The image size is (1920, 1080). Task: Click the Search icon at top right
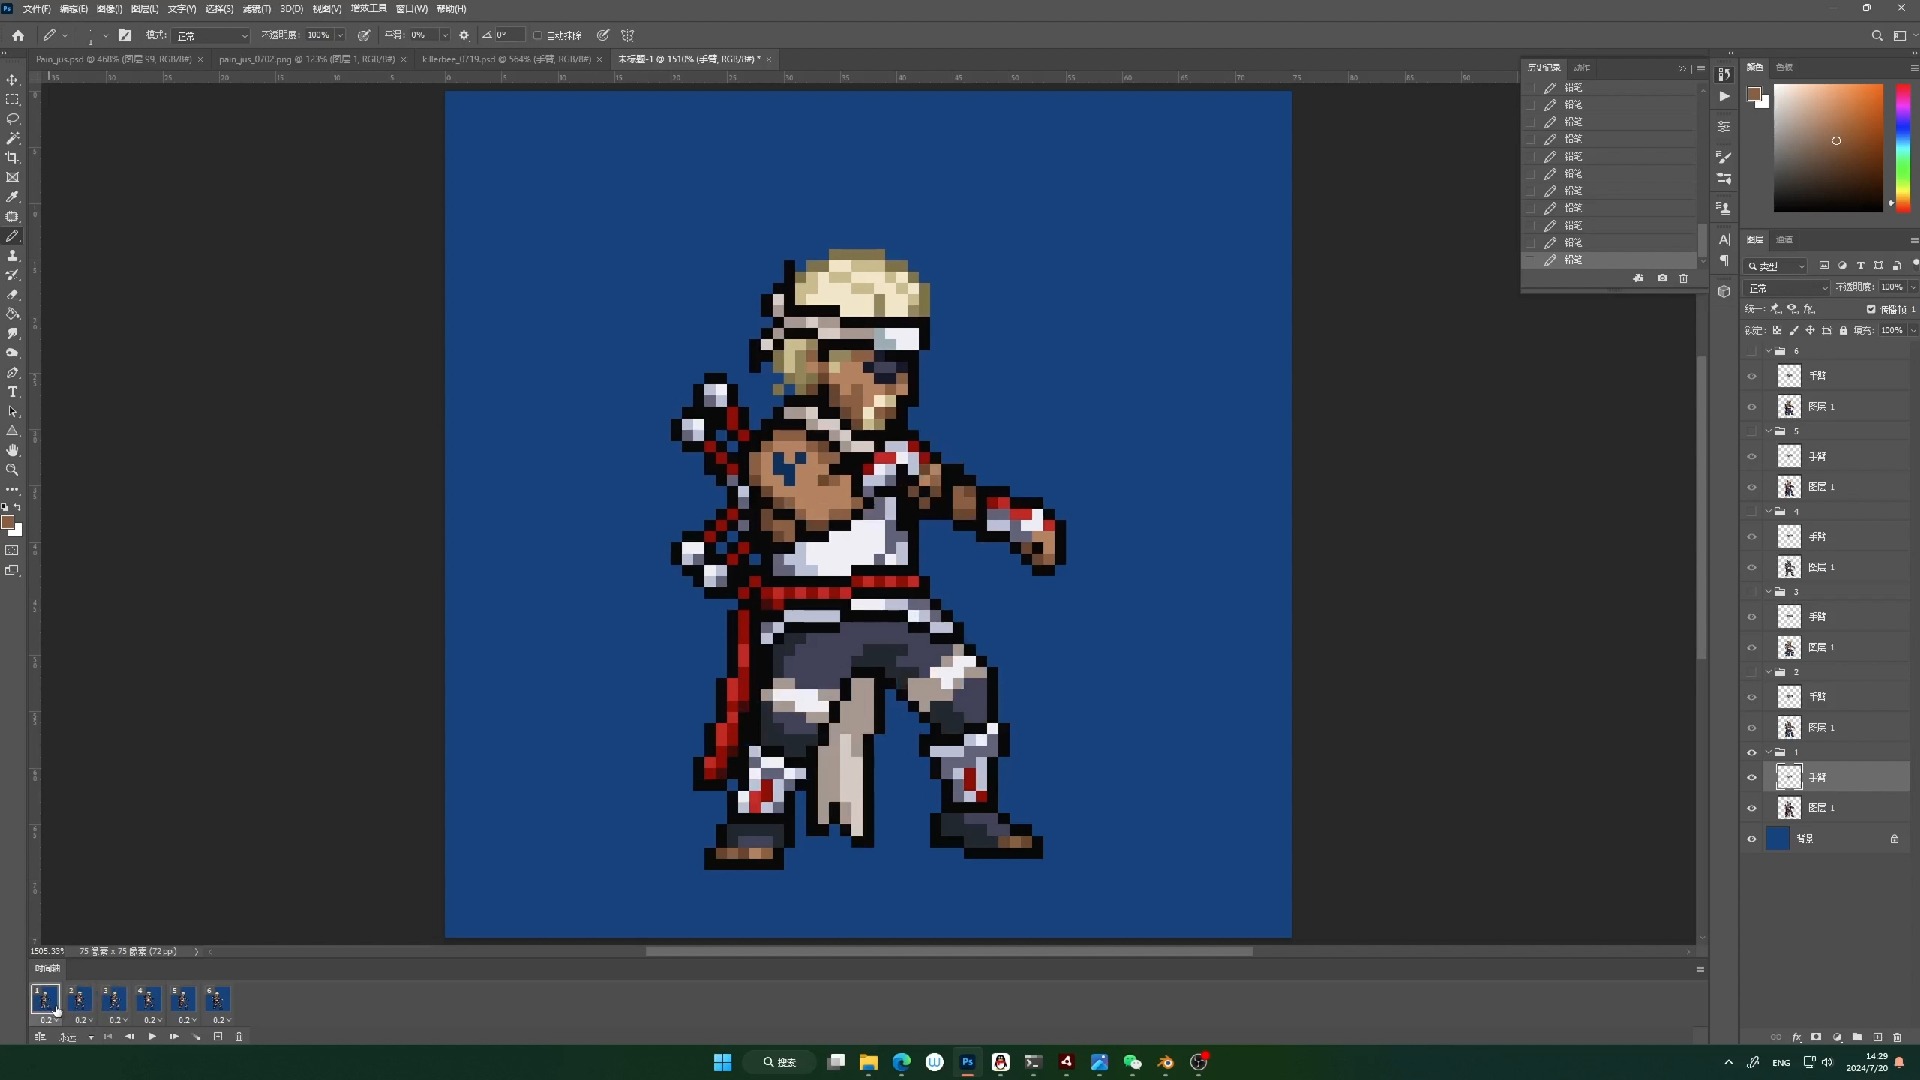click(1877, 35)
